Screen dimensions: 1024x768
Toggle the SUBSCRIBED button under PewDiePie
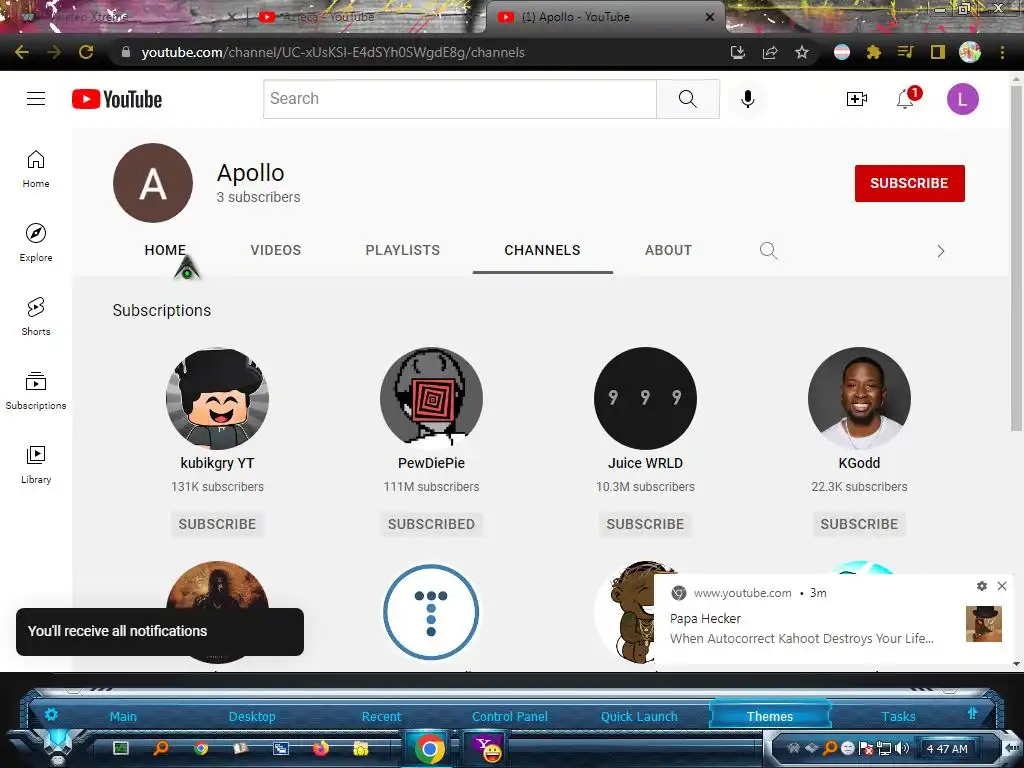tap(431, 524)
